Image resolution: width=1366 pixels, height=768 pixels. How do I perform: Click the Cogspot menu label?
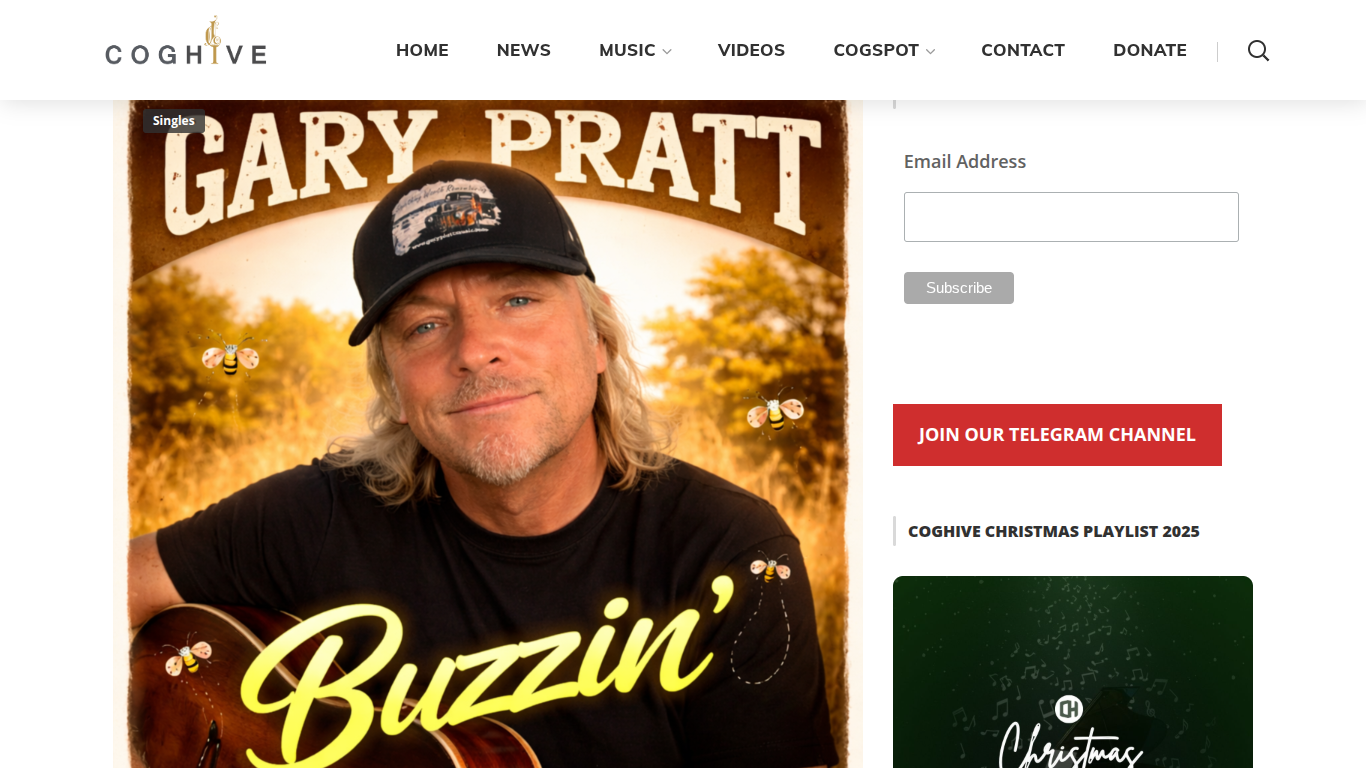tap(876, 50)
